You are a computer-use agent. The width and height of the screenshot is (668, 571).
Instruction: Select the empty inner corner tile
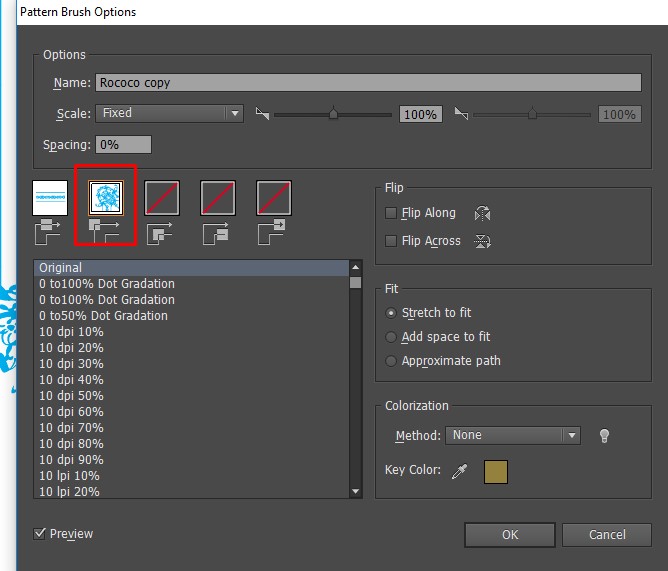(x=162, y=198)
